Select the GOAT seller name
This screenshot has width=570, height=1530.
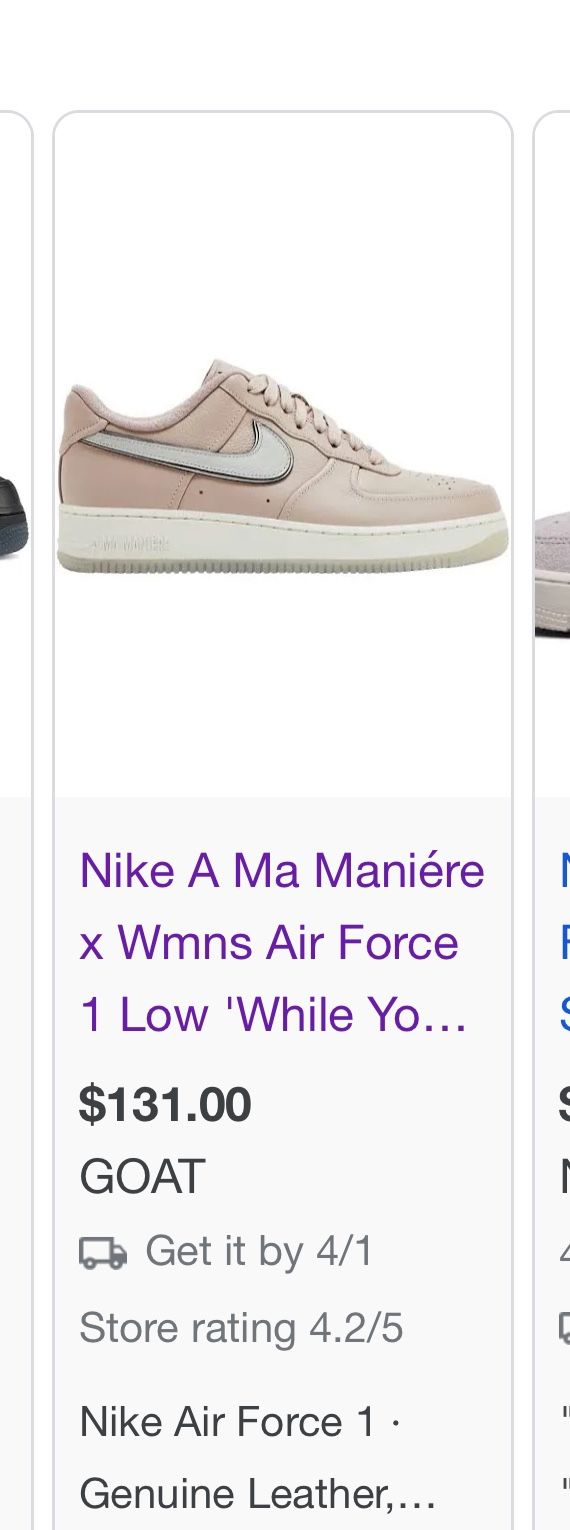coord(142,1177)
